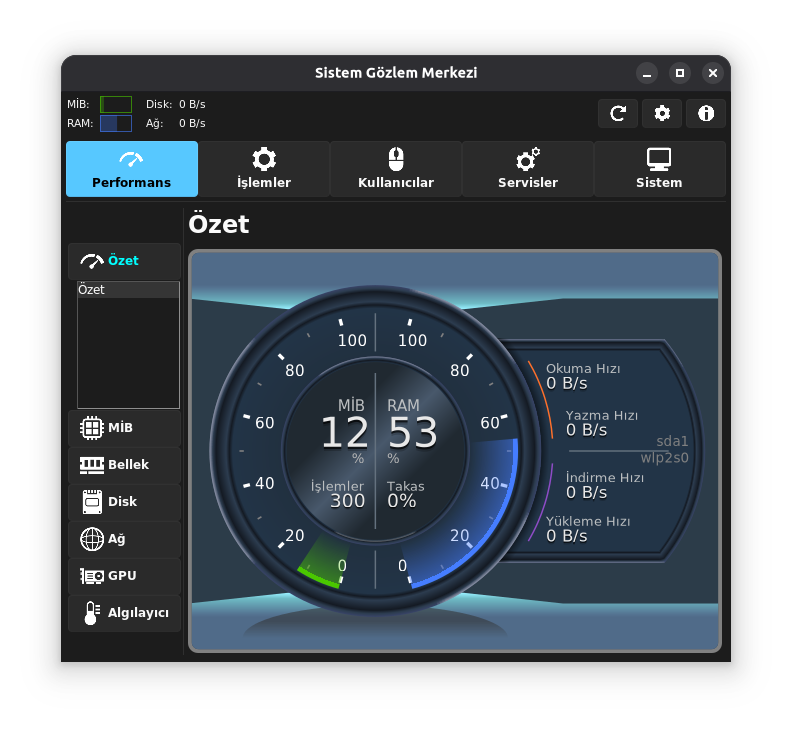Viewport: 792px width, 729px height.
Task: Click the RAM usage bar in header
Action: [x=116, y=123]
